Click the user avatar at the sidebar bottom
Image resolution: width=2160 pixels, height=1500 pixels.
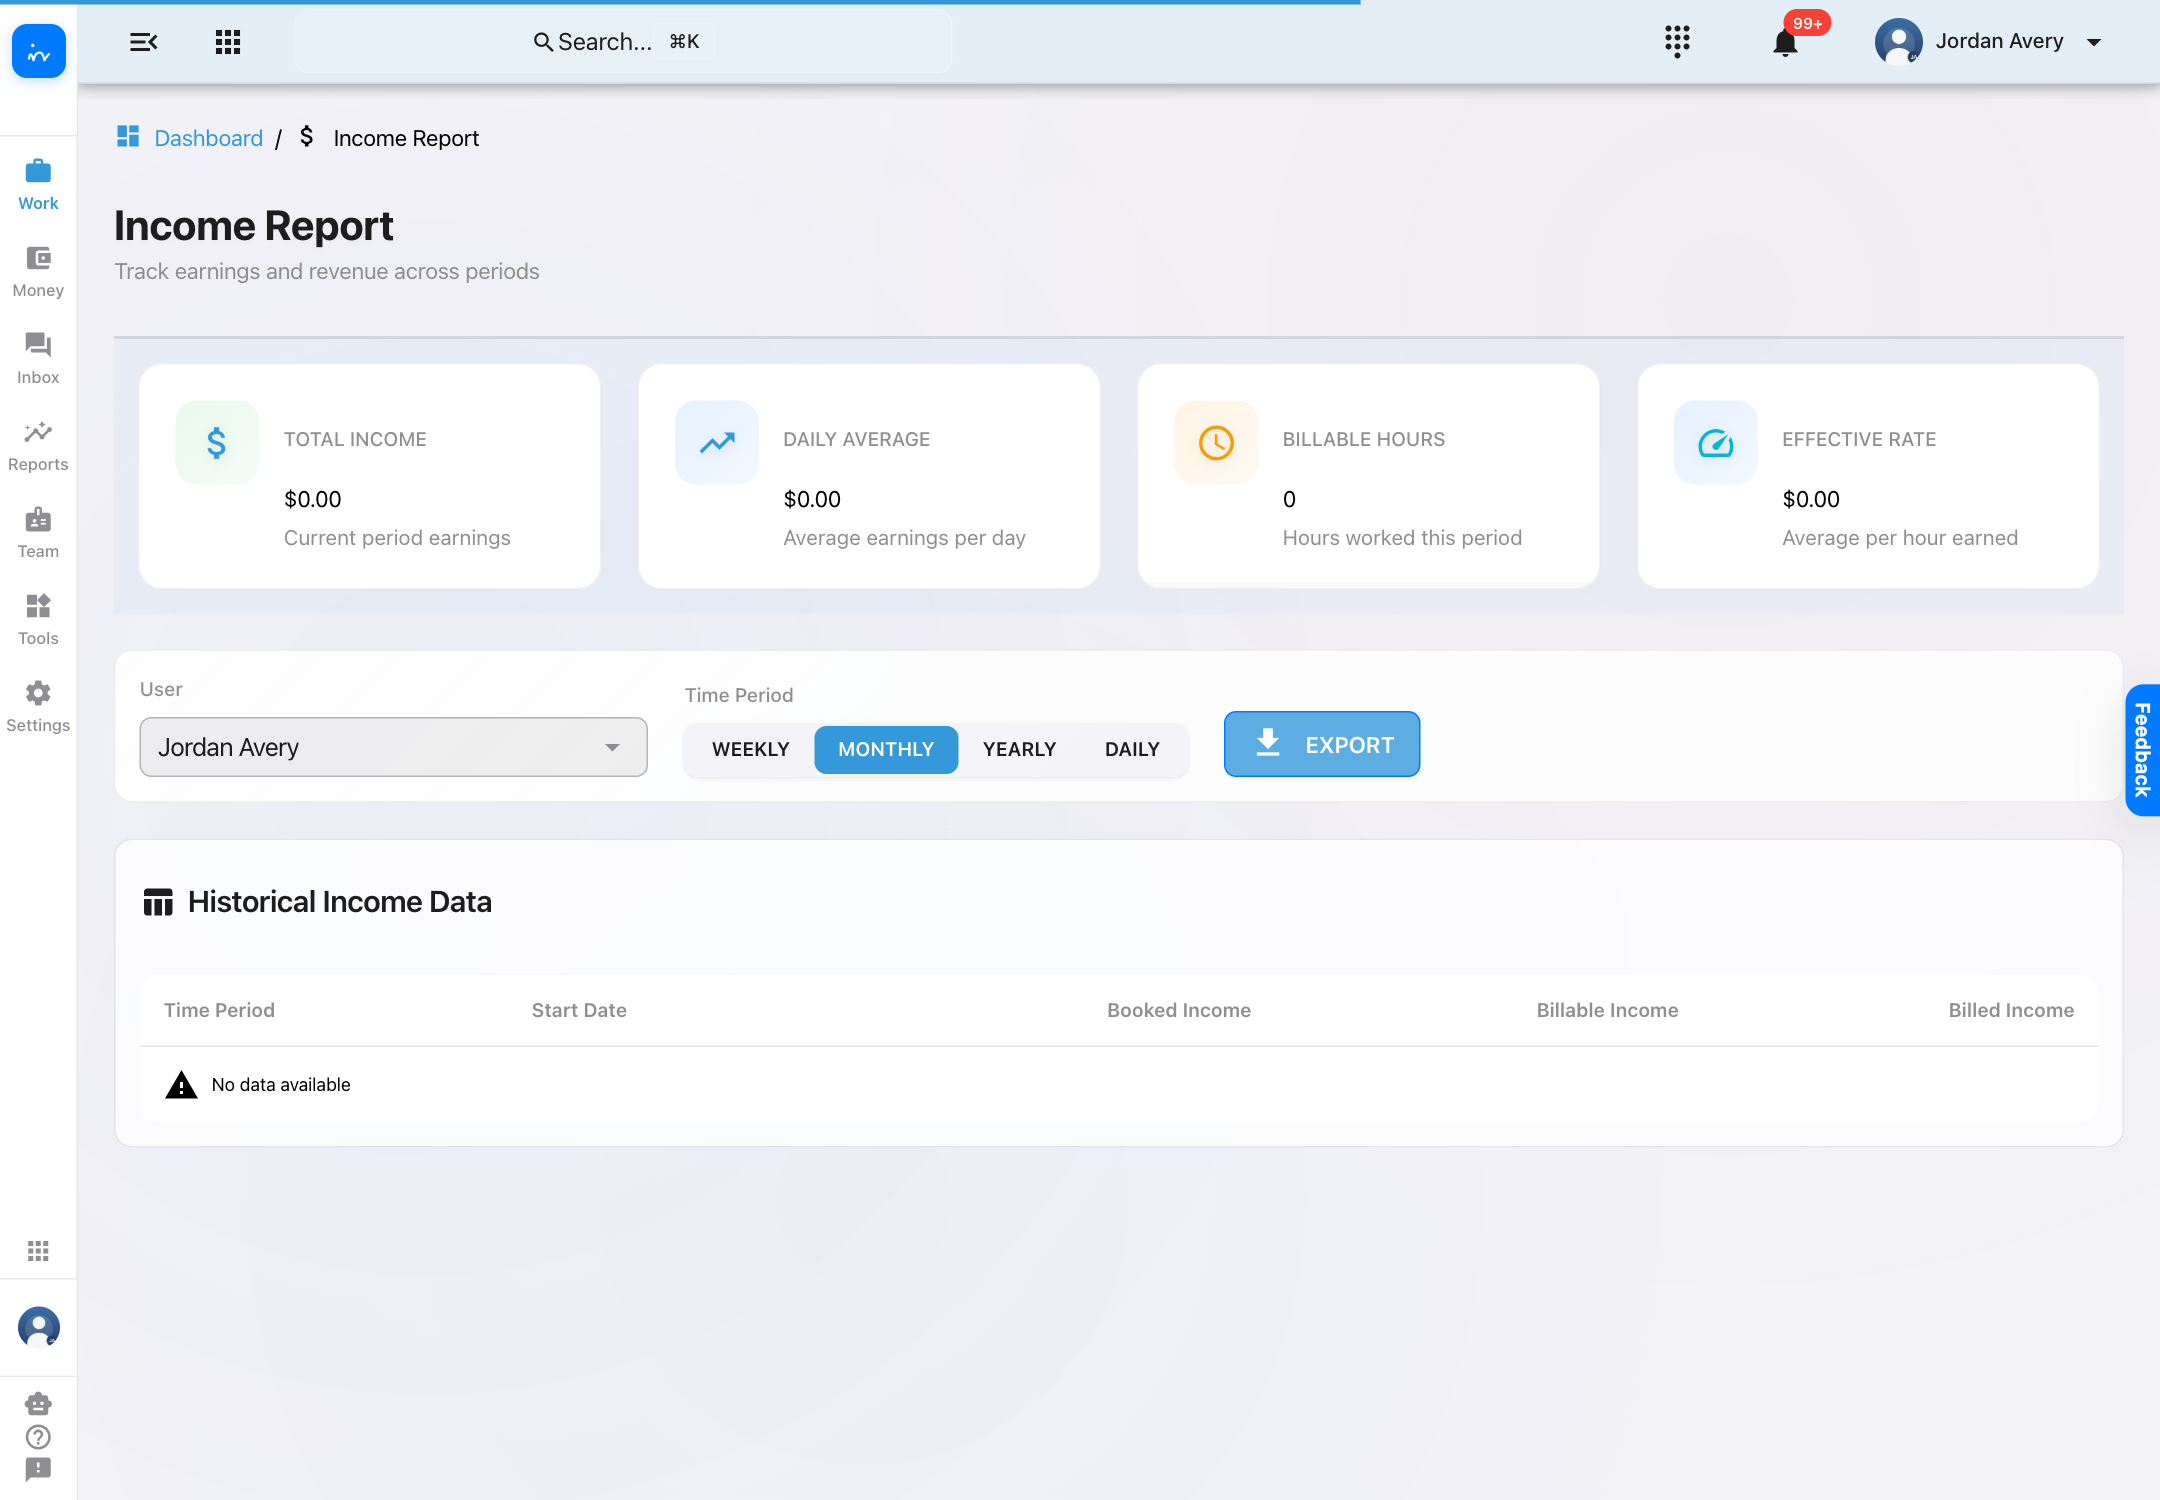(39, 1327)
